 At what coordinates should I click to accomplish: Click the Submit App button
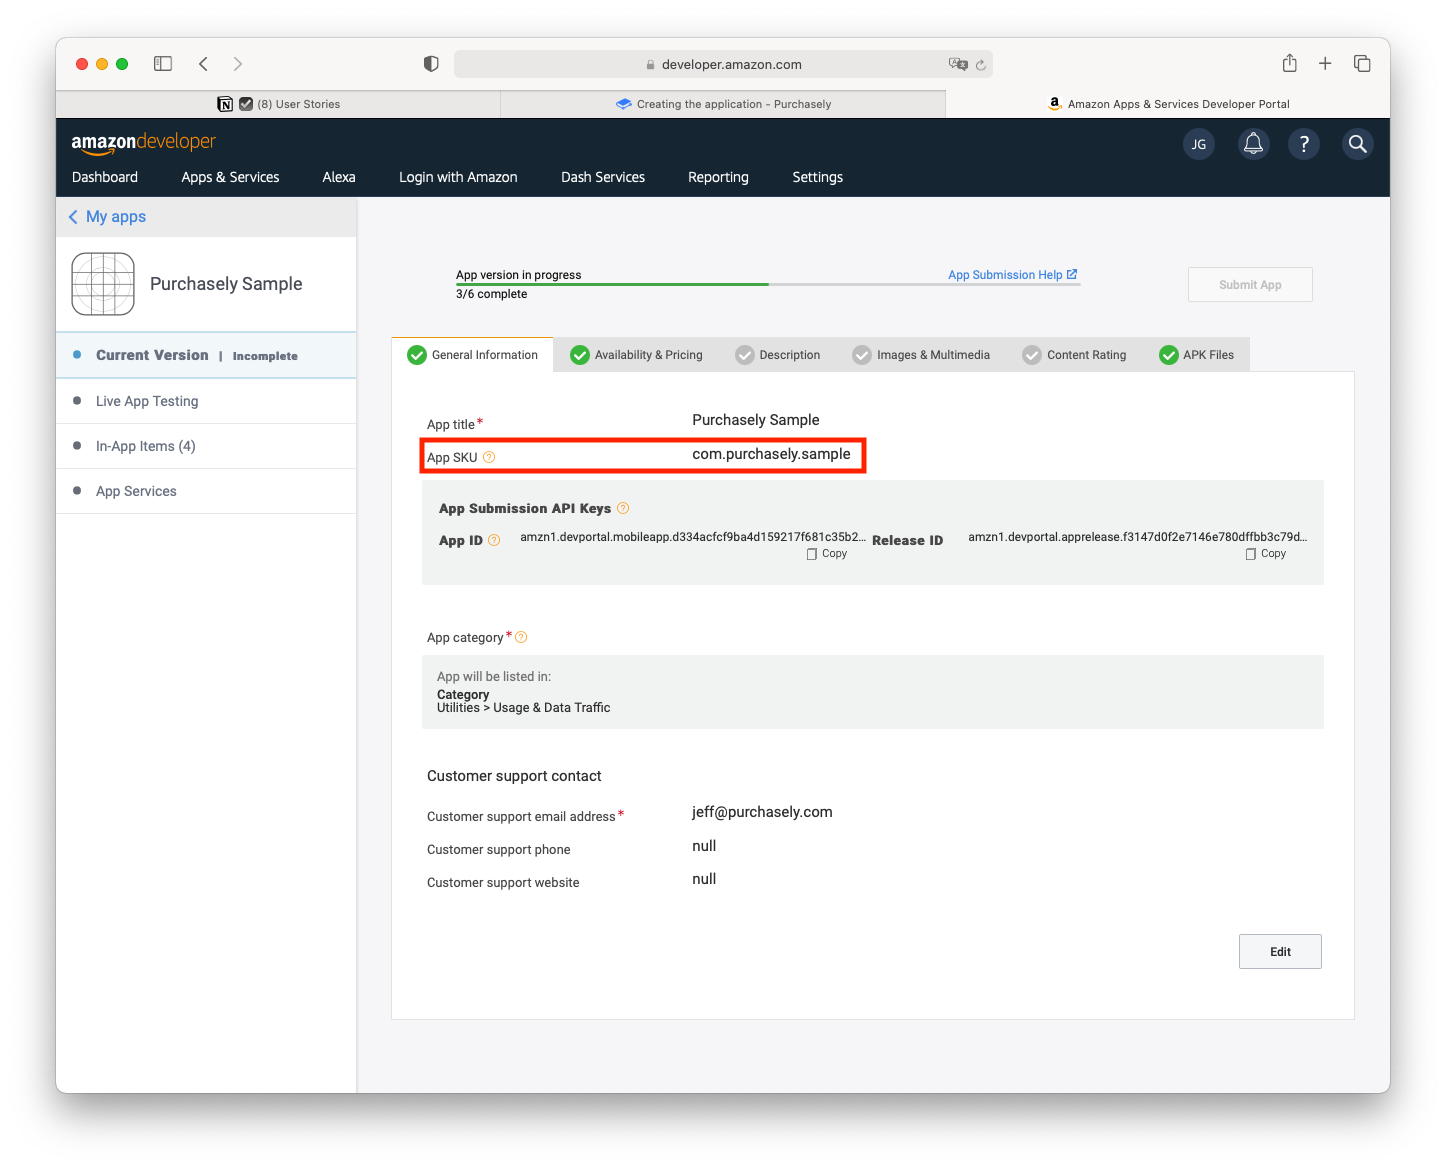click(x=1250, y=285)
